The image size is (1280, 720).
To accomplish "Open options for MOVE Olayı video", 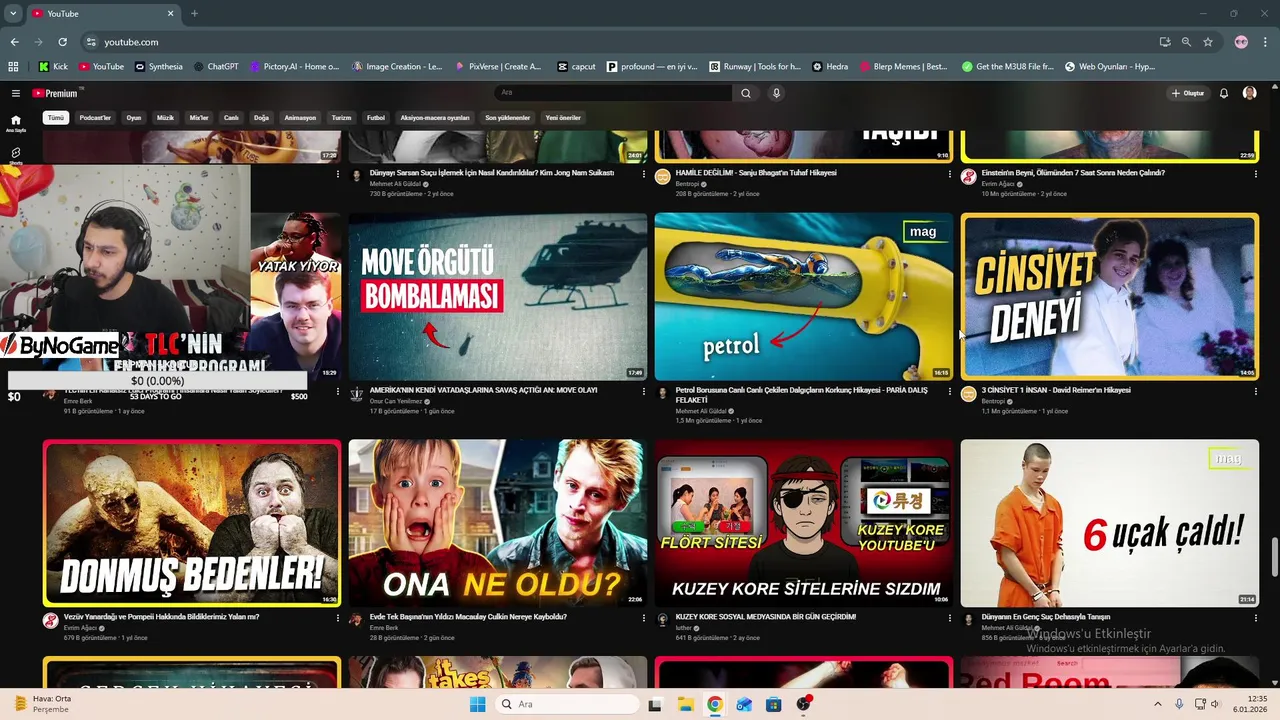I will [644, 391].
